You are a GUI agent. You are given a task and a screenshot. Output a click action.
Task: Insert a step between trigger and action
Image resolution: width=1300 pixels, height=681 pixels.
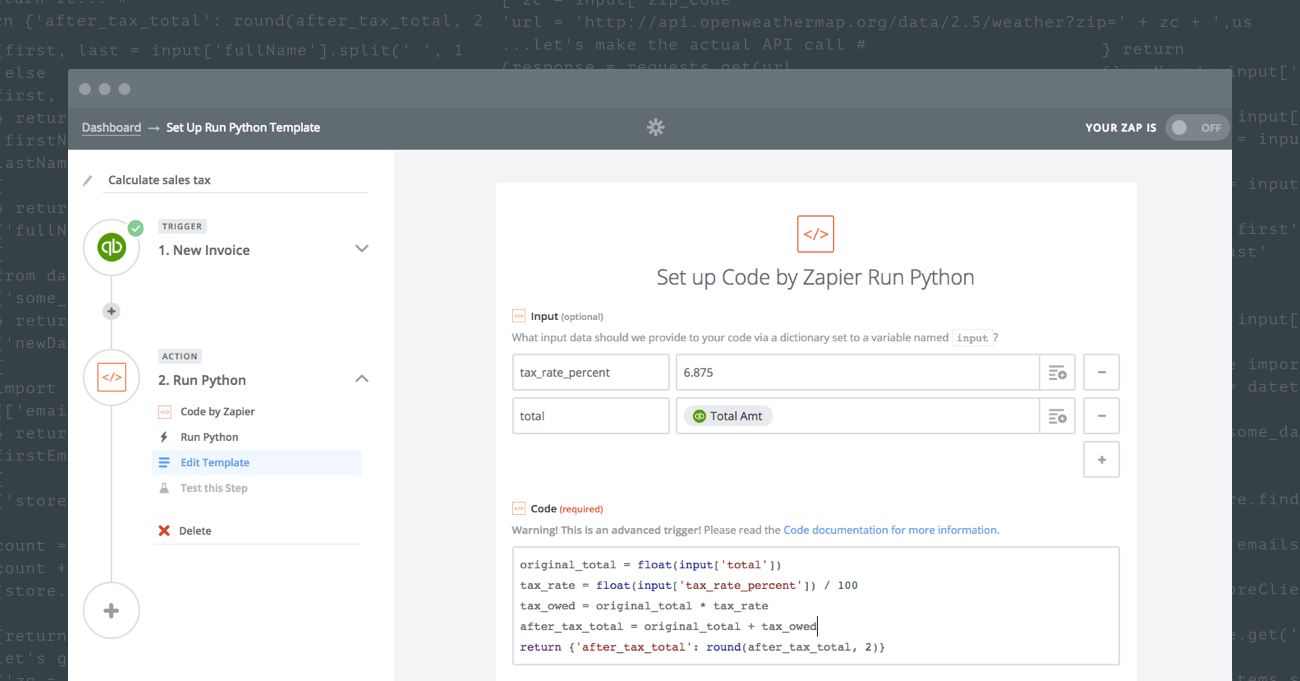click(111, 311)
